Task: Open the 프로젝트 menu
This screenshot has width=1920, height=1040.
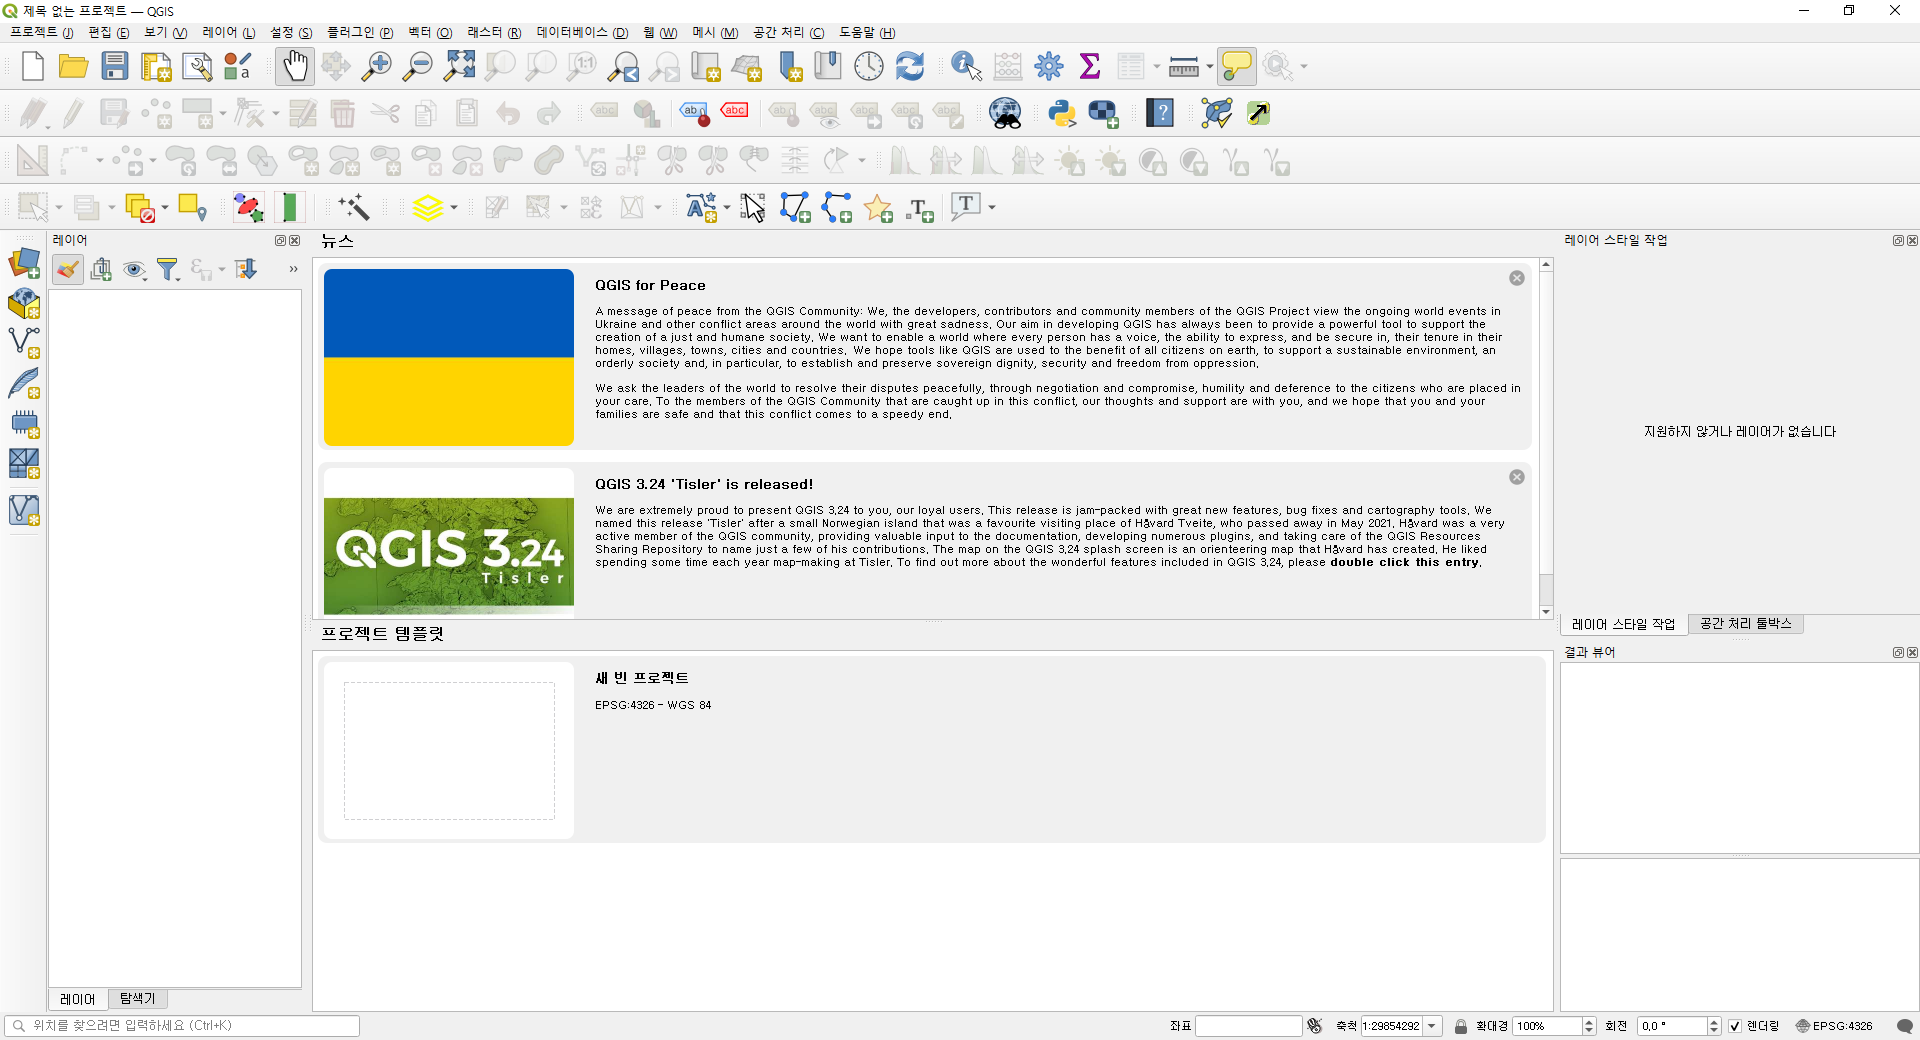Action: click(x=41, y=32)
